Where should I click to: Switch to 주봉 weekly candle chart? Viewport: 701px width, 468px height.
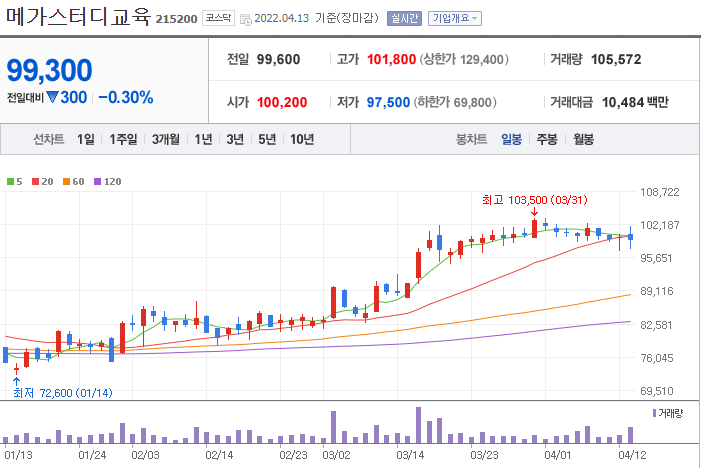pyautogui.click(x=547, y=139)
